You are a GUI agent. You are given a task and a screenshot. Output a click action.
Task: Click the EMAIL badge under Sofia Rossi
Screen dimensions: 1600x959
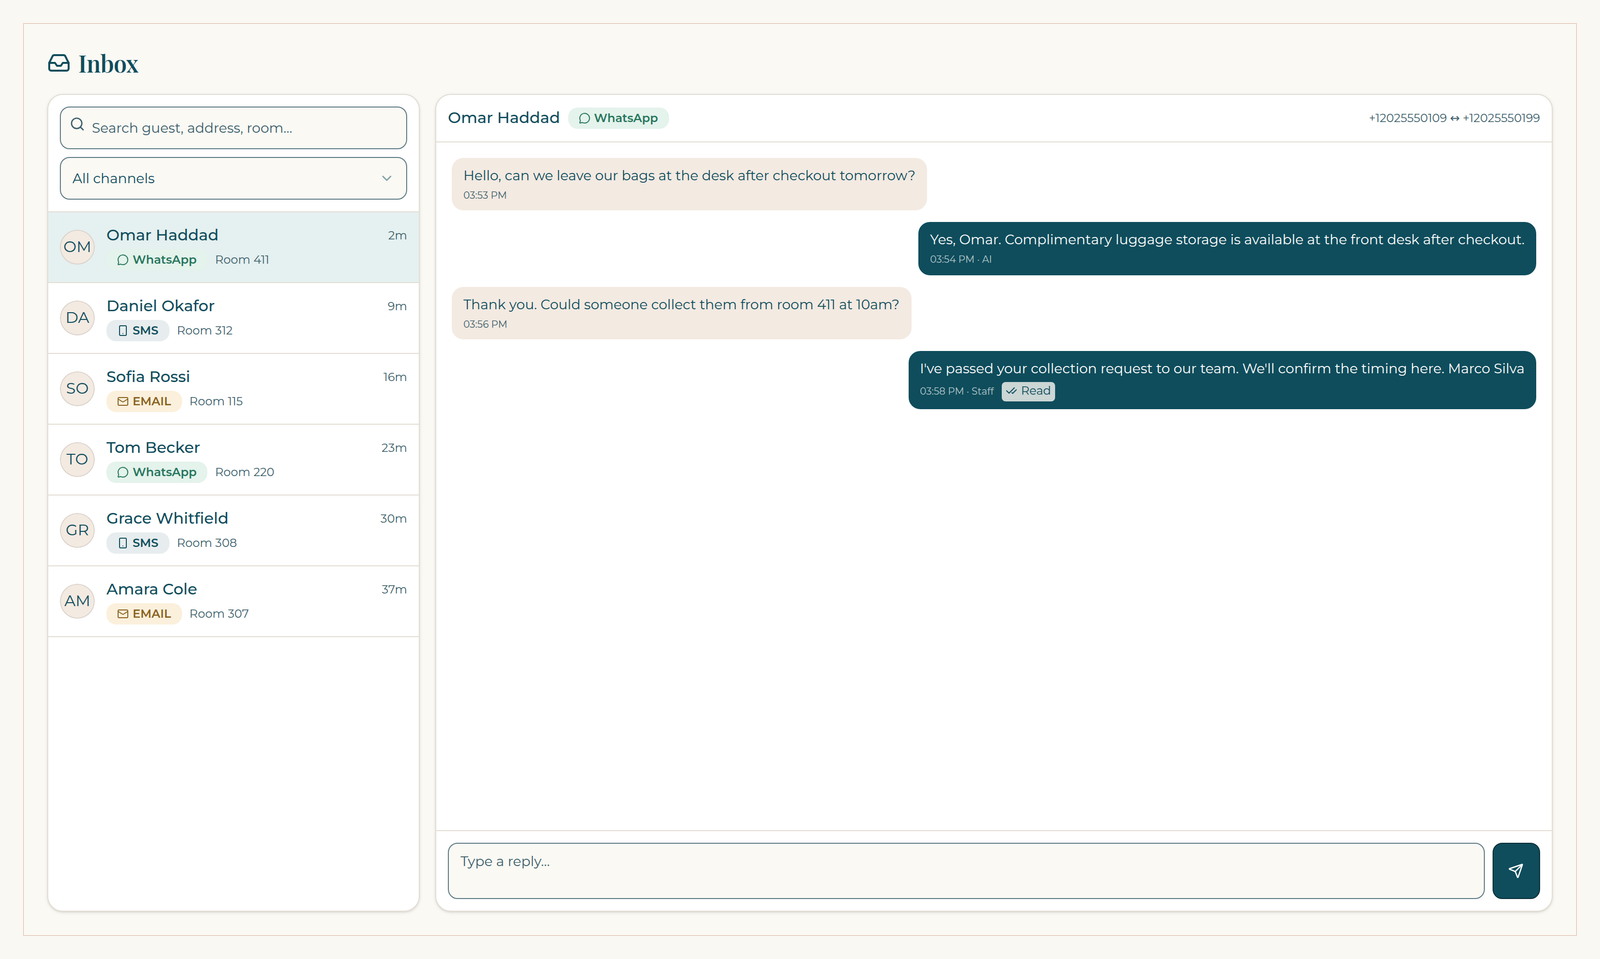tap(144, 402)
